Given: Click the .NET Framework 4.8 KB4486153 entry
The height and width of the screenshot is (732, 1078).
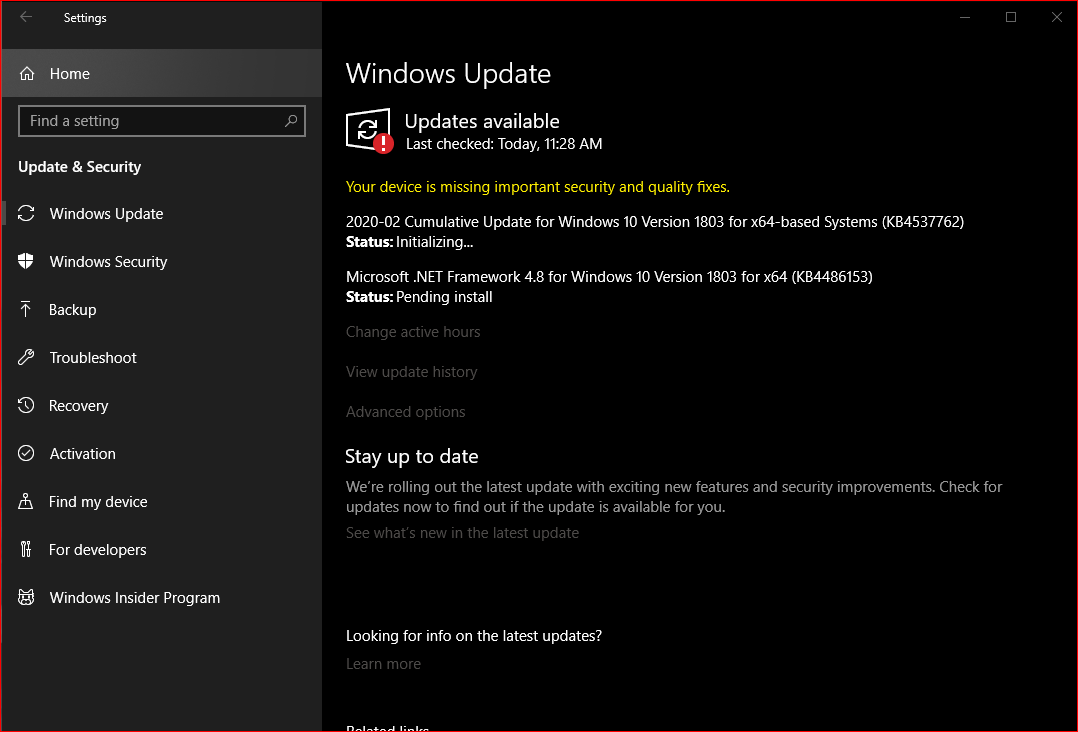Looking at the screenshot, I should click(609, 277).
